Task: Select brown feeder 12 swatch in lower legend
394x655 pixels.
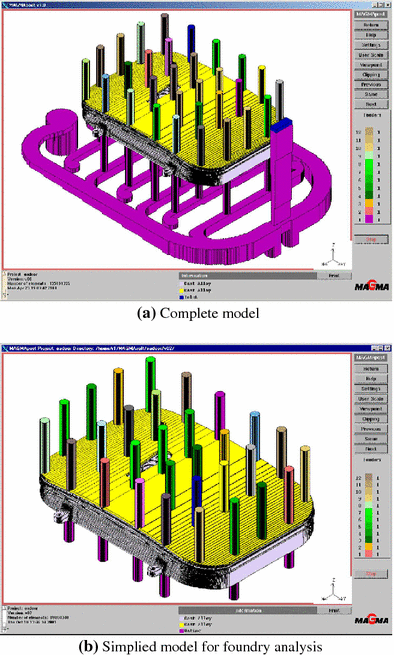Action: coord(369,477)
